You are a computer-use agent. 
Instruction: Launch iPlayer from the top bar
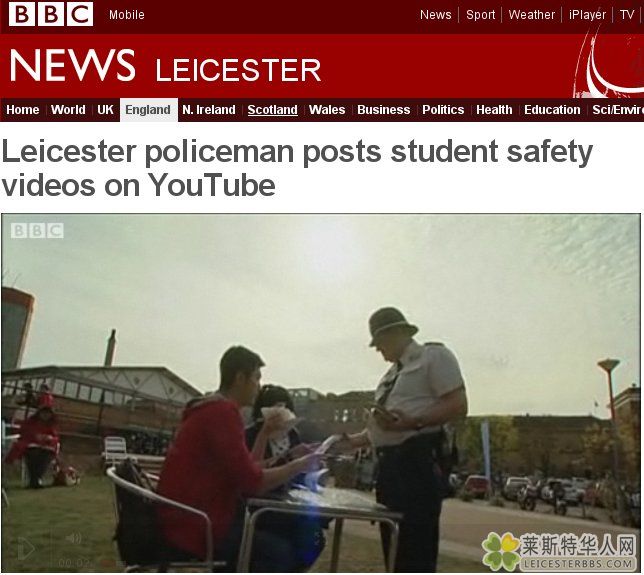587,15
